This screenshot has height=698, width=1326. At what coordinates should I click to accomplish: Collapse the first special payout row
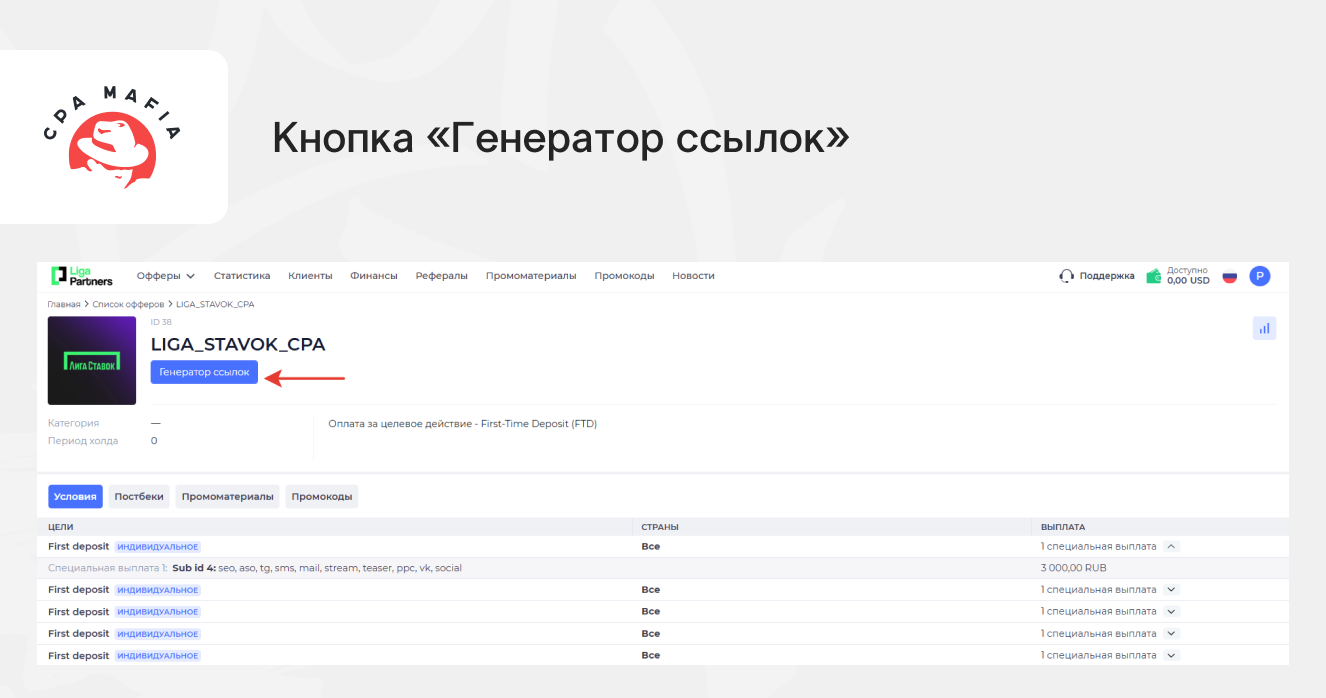[x=1172, y=547]
